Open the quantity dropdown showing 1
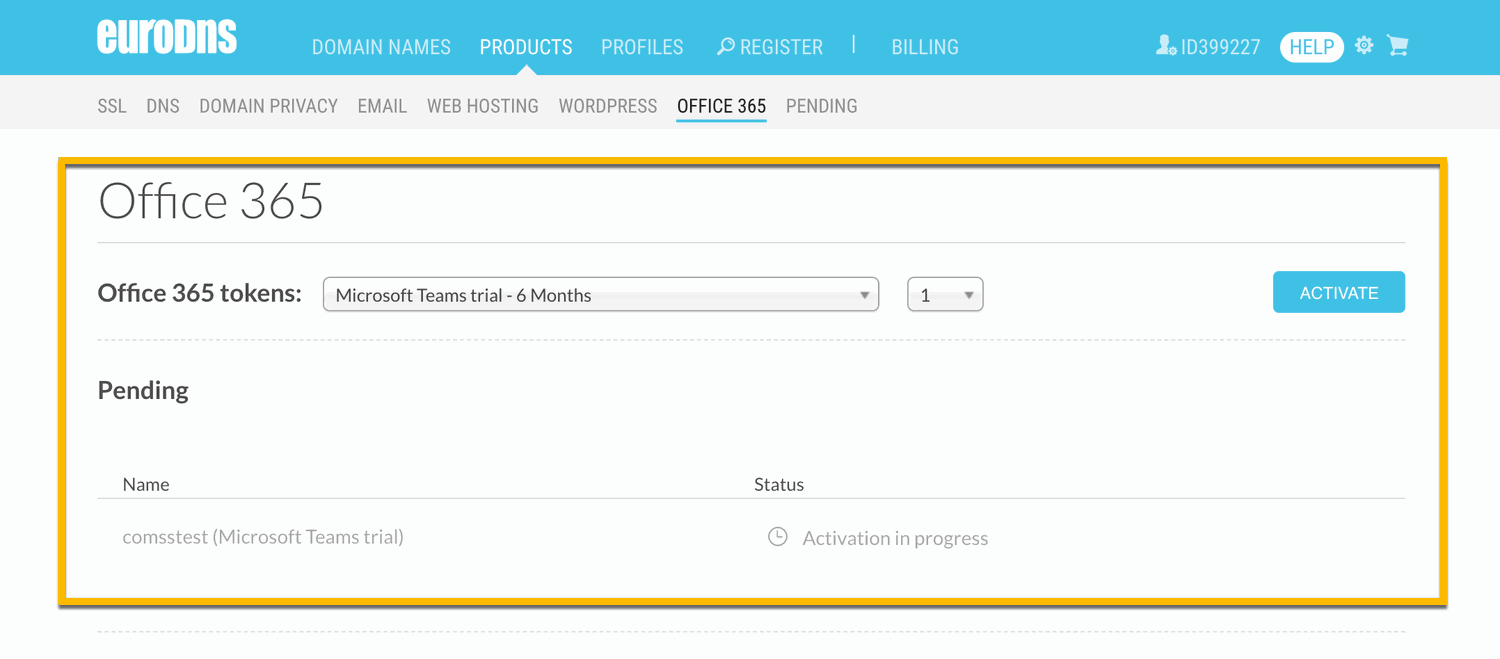 945,295
